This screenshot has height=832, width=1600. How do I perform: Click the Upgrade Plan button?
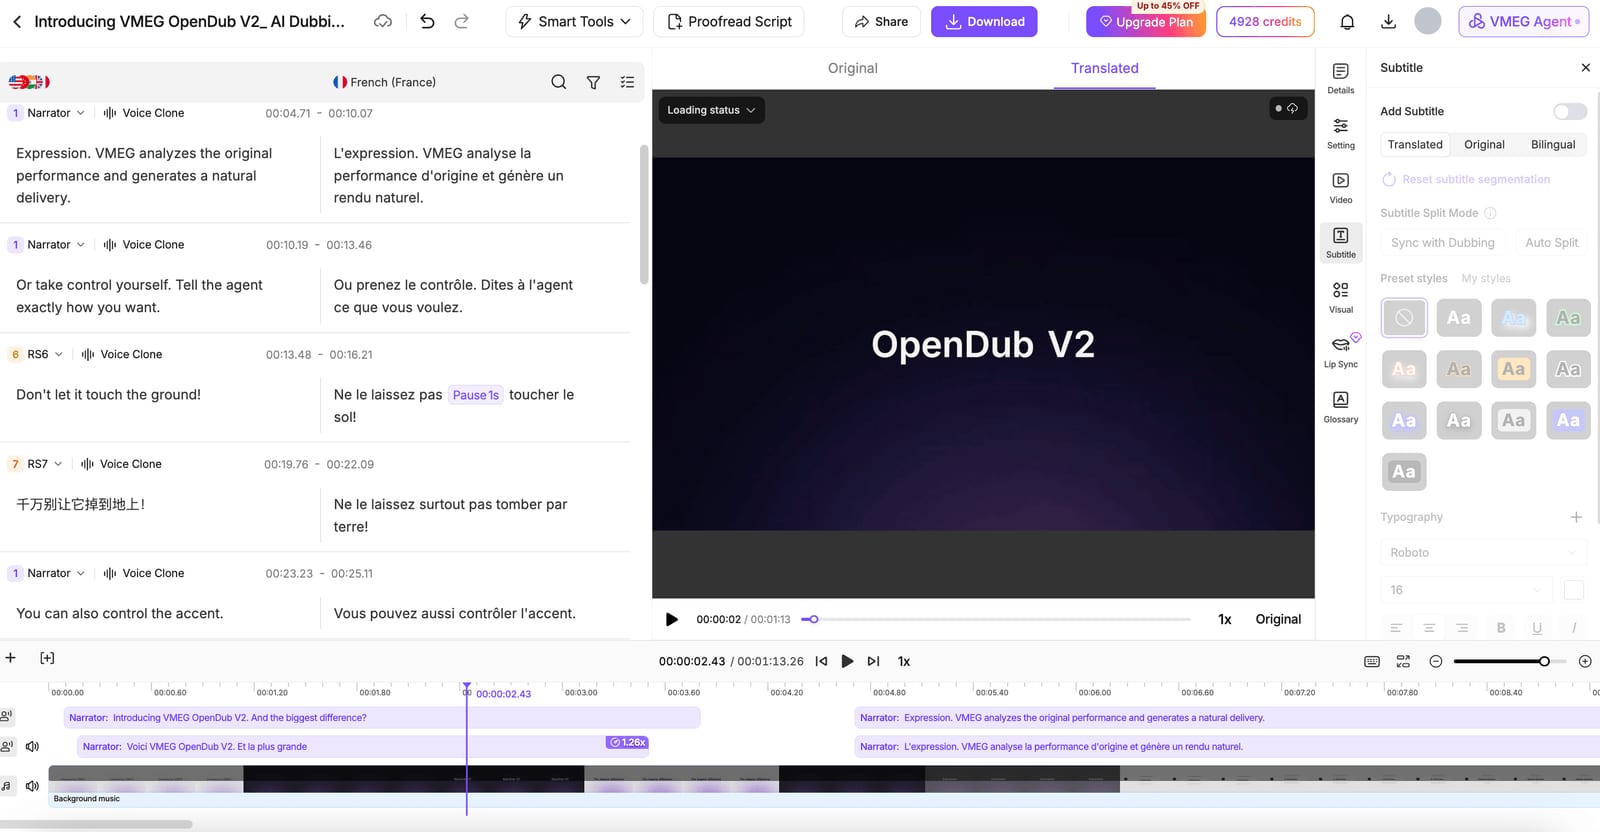tap(1146, 21)
